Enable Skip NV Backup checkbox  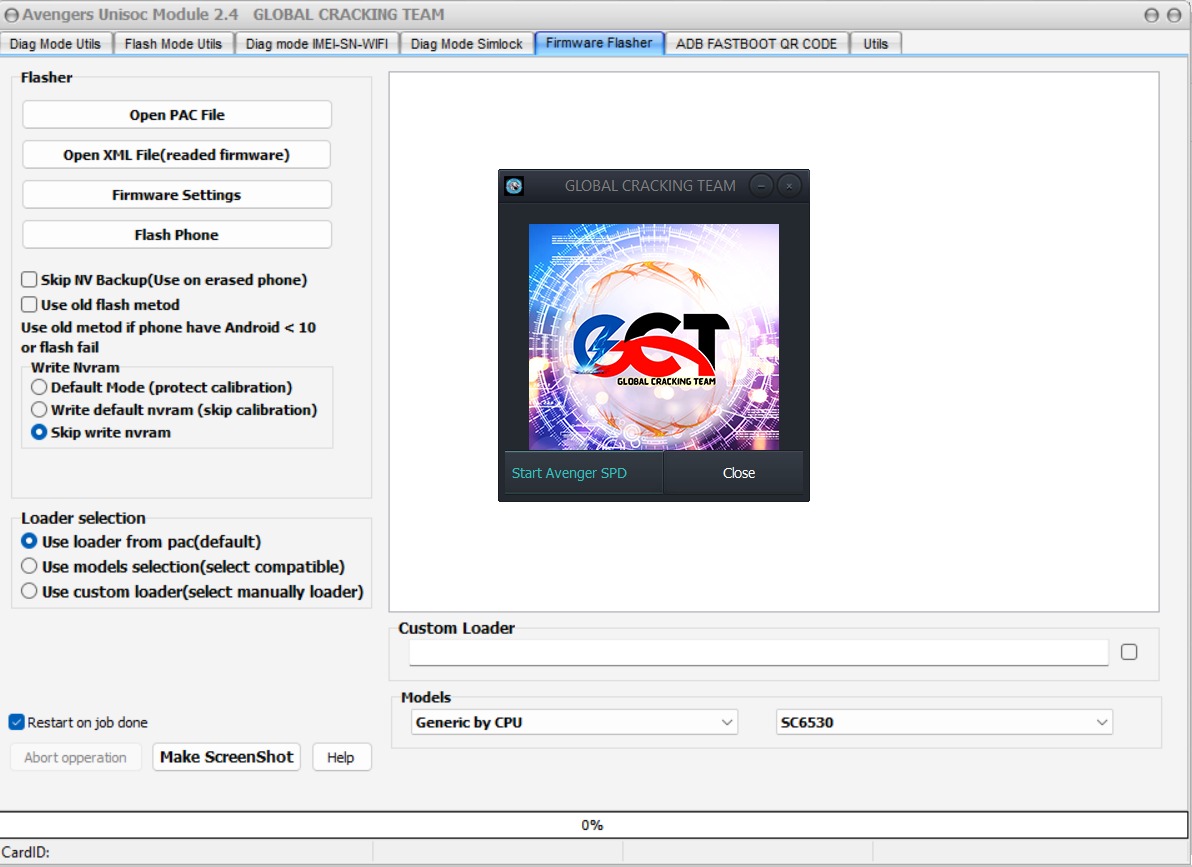click(30, 280)
